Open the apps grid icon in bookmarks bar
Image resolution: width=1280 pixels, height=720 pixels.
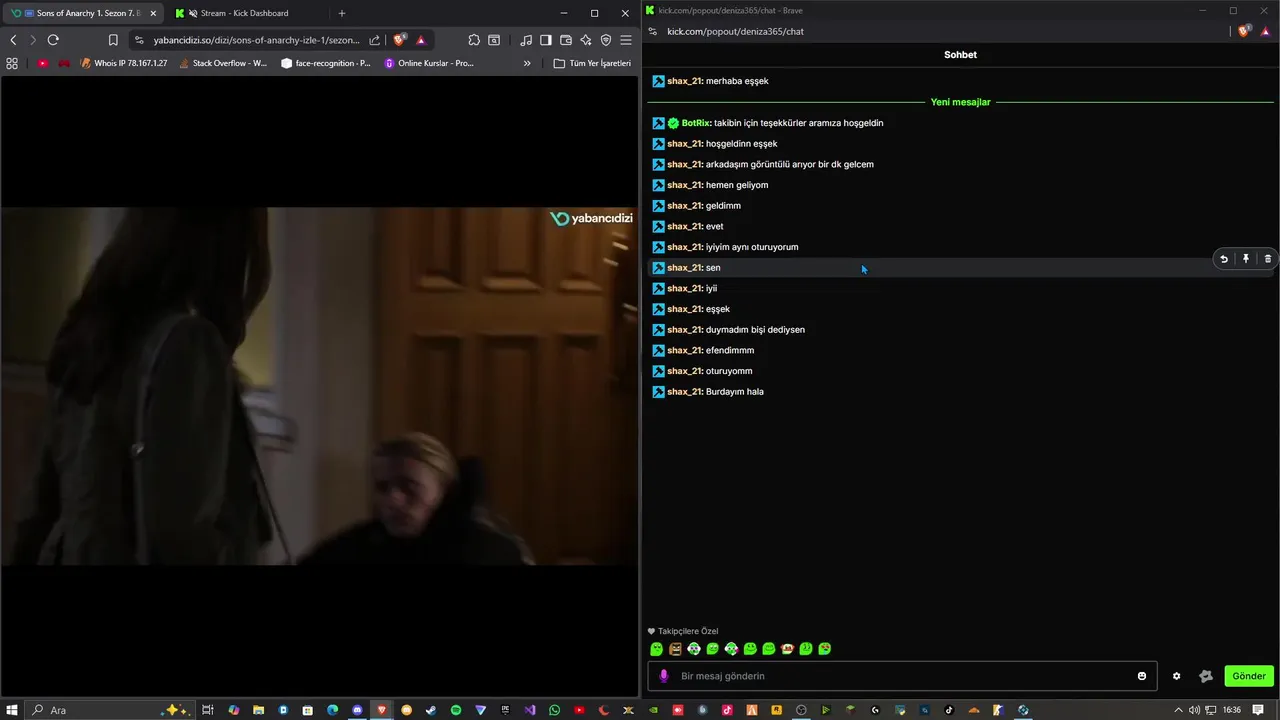tap(12, 63)
